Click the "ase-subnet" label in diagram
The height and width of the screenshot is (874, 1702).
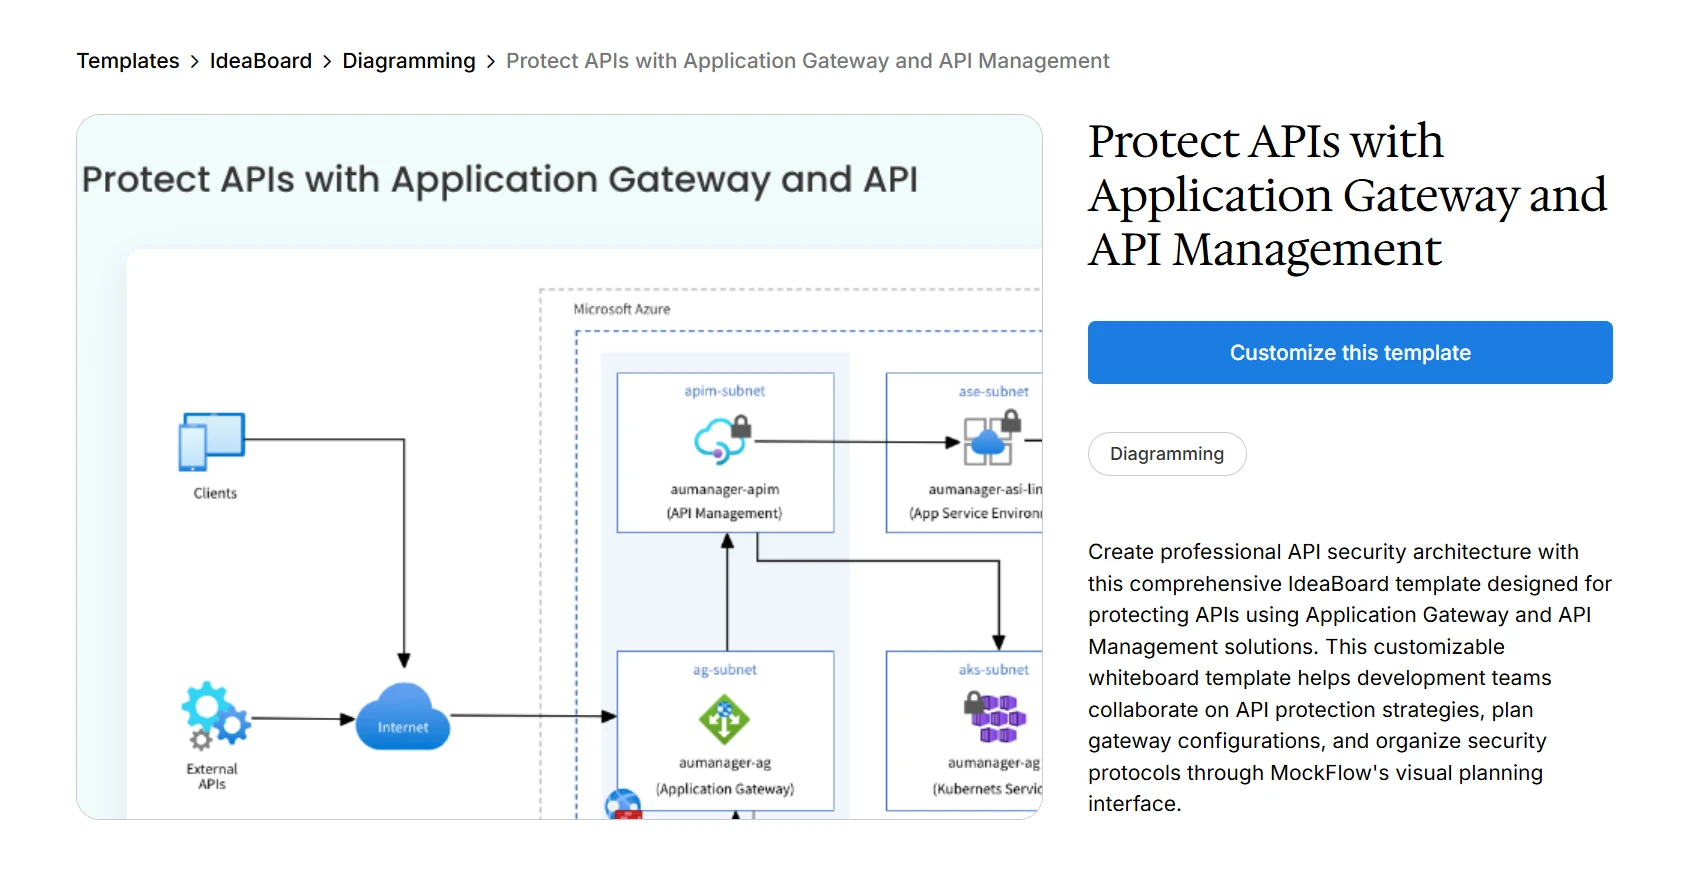click(994, 392)
